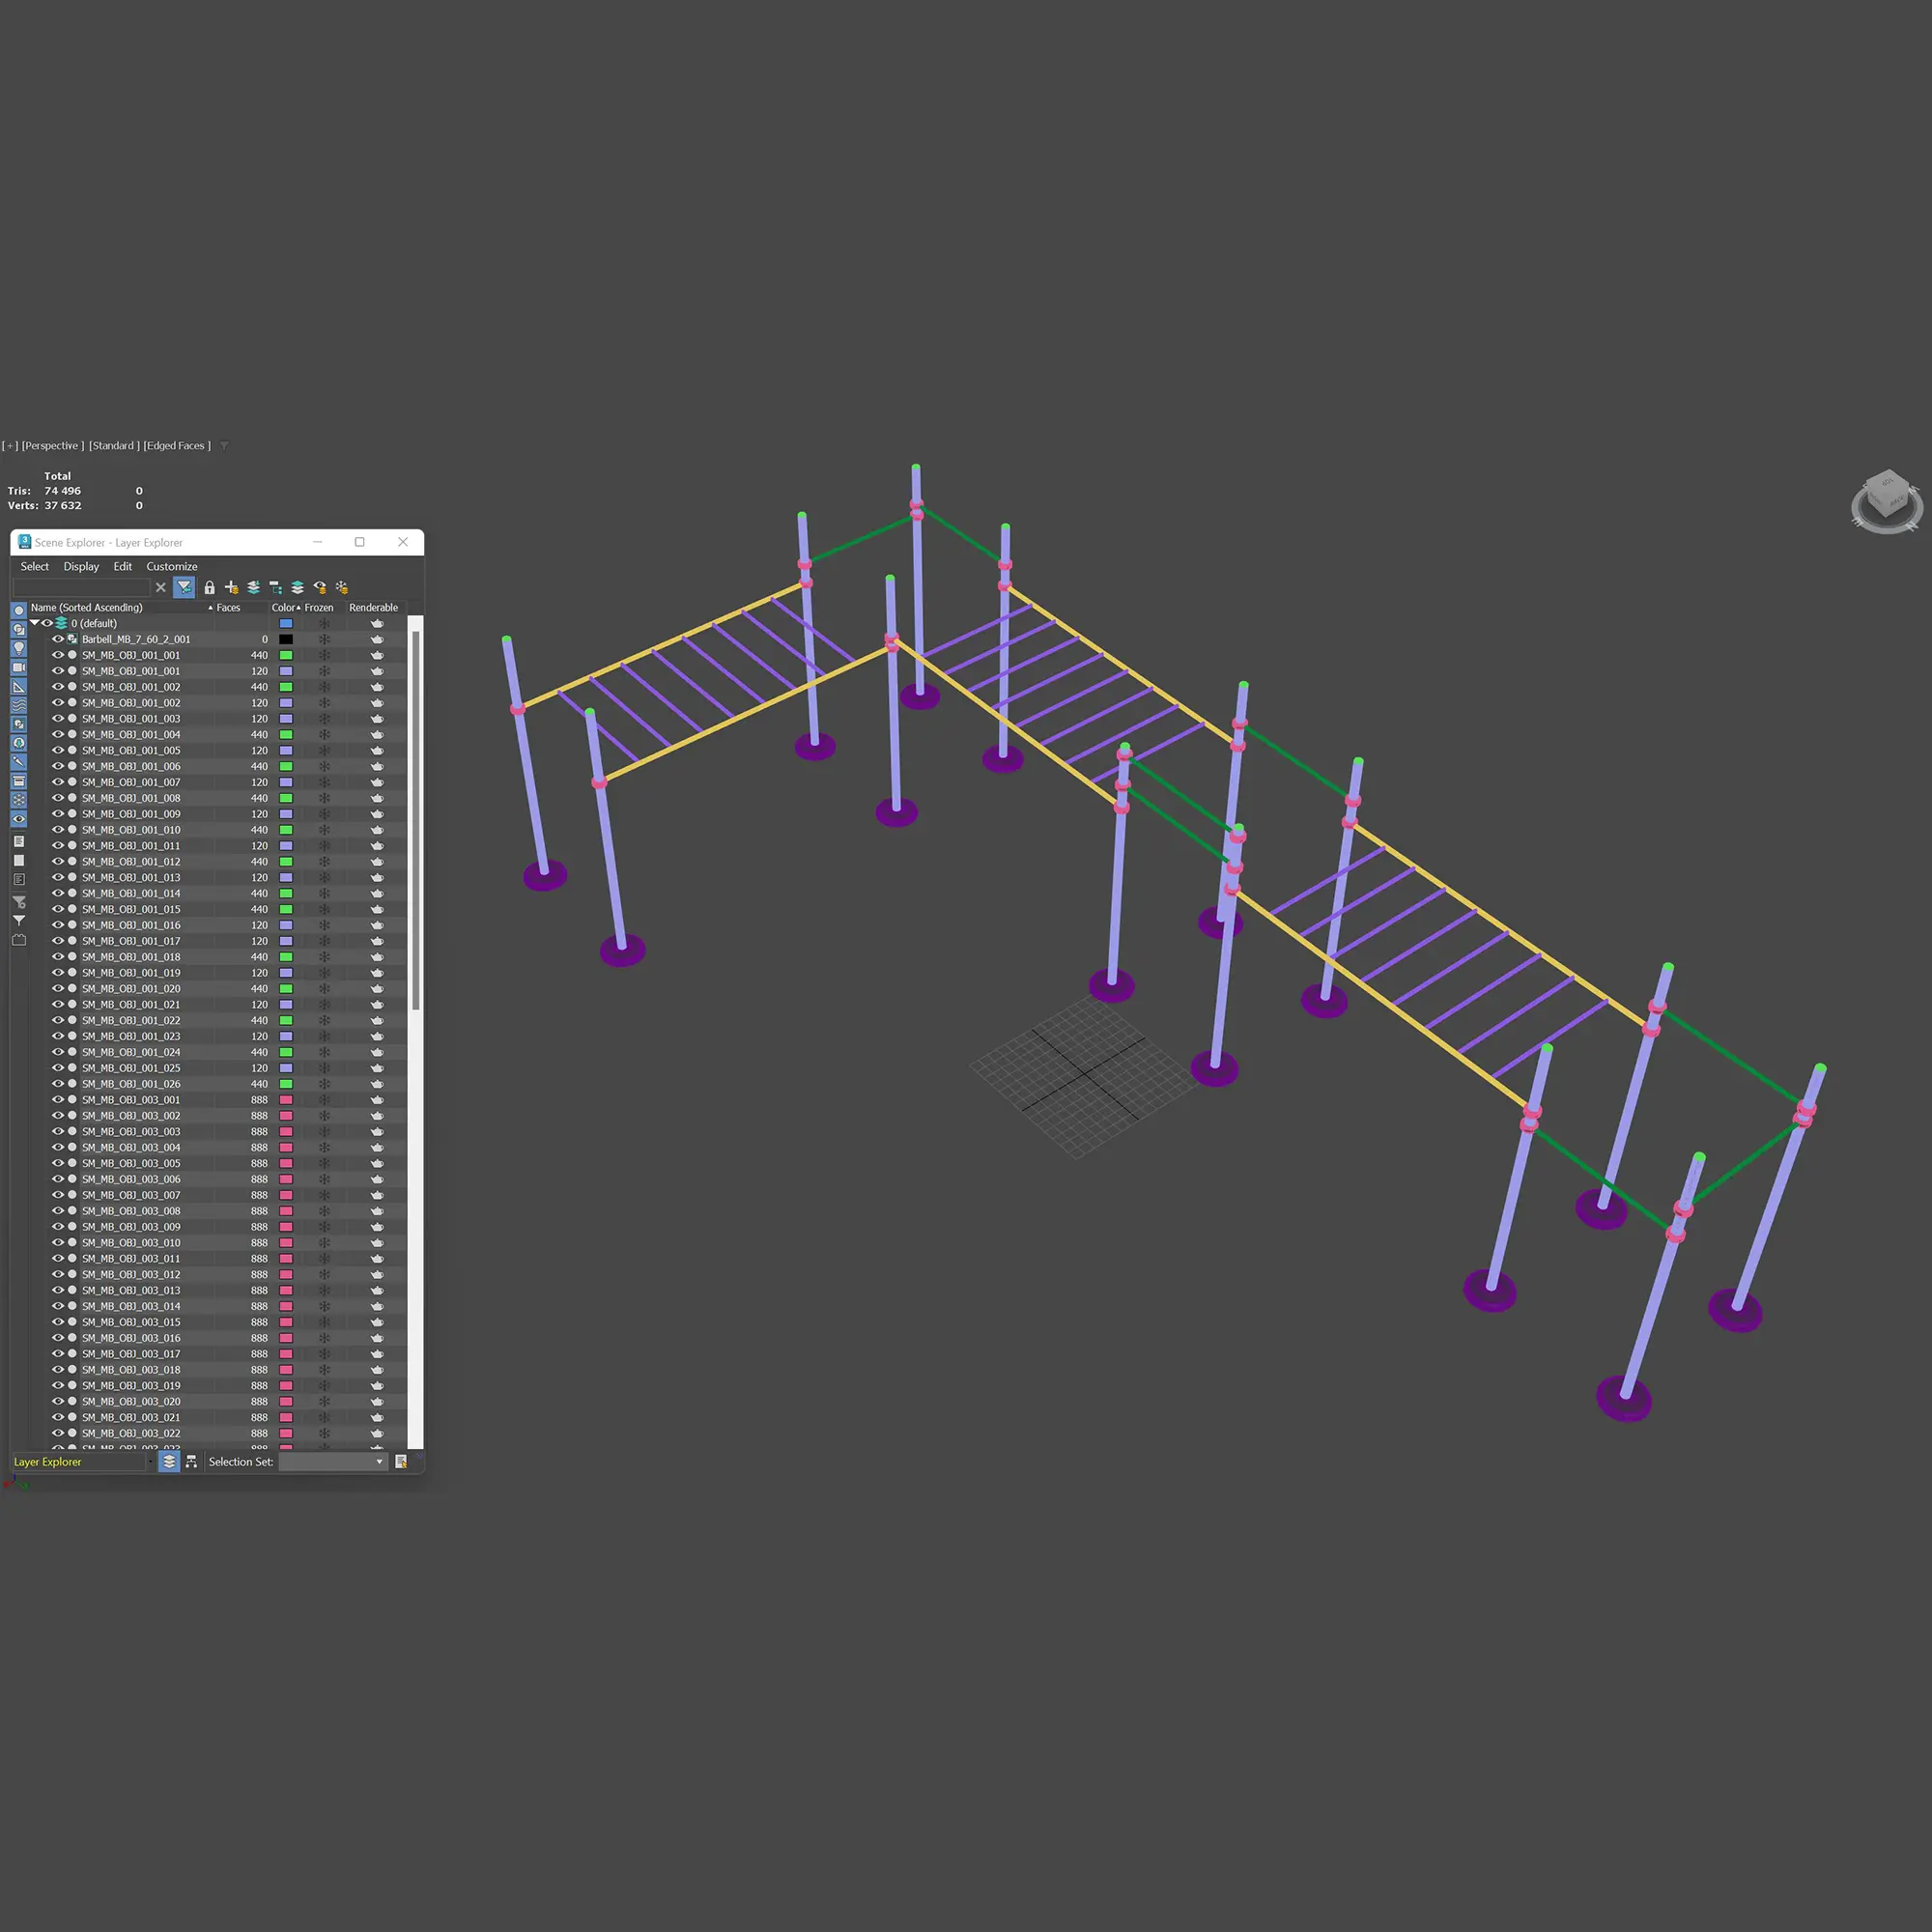Open the Customize menu
This screenshot has width=1932, height=1932.
(171, 566)
